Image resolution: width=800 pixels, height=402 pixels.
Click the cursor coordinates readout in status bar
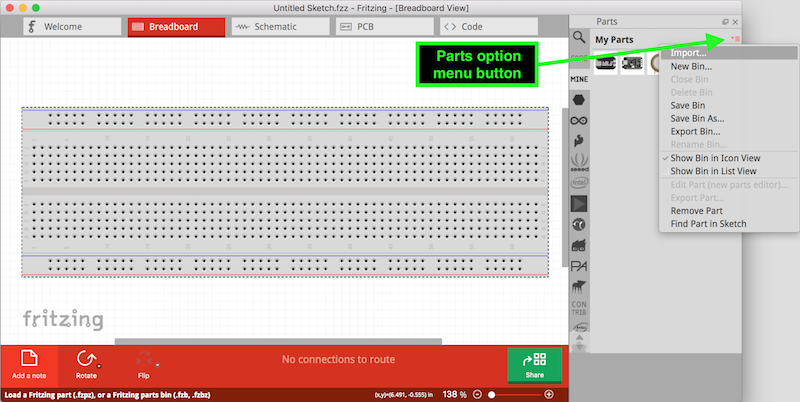coord(404,395)
